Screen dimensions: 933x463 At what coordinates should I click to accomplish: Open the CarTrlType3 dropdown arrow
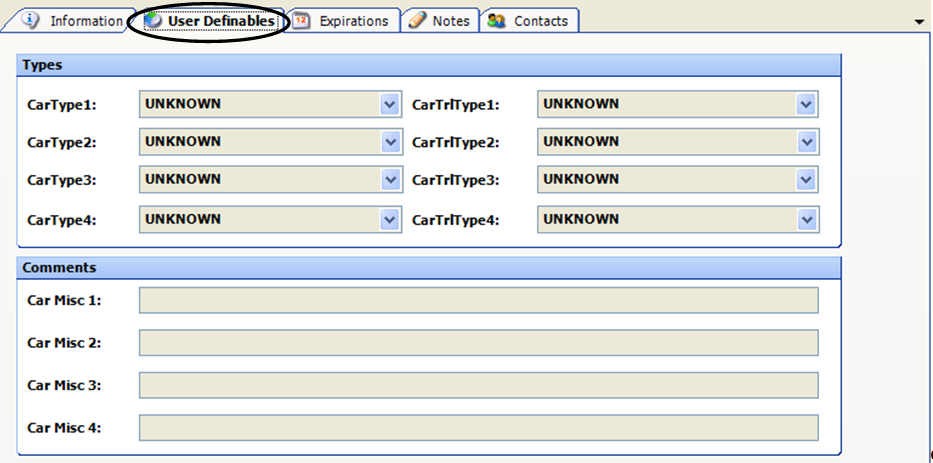(x=806, y=180)
